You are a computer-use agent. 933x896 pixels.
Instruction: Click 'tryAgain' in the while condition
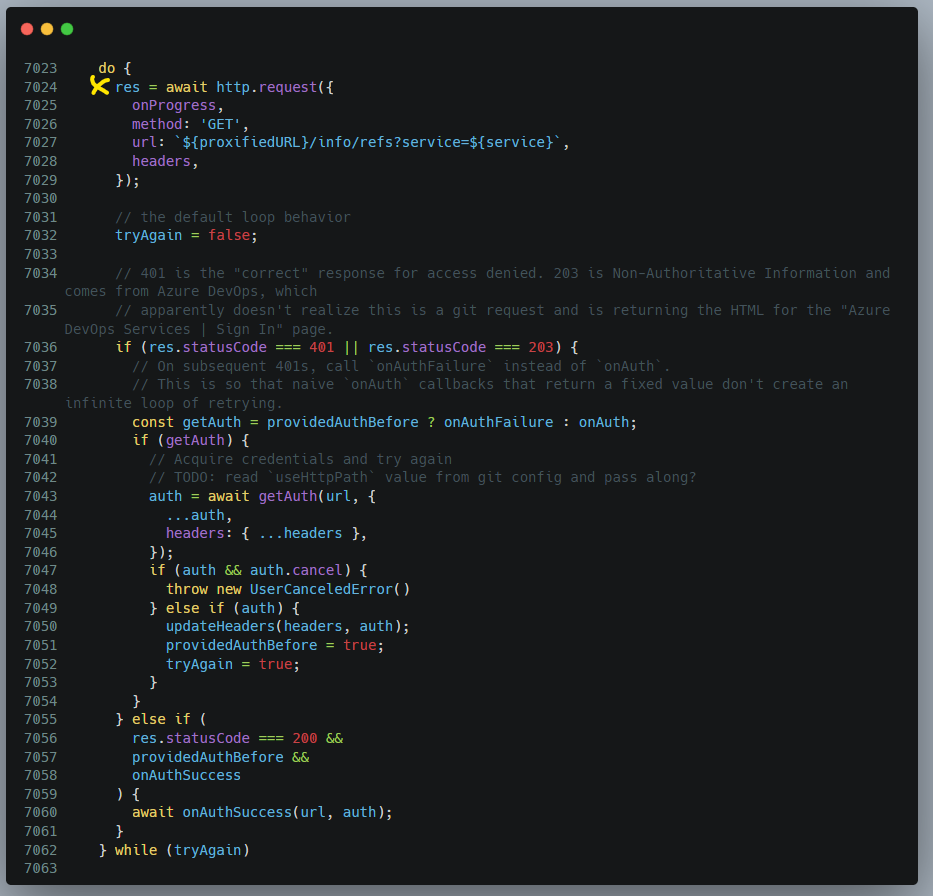208,850
